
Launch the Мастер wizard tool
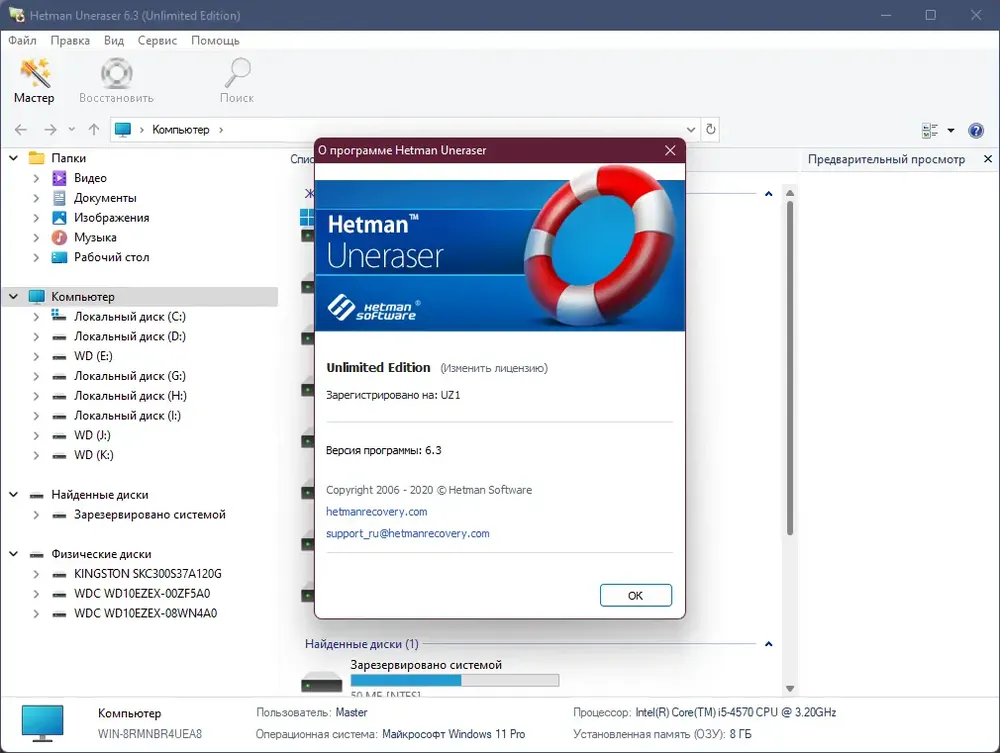(34, 80)
